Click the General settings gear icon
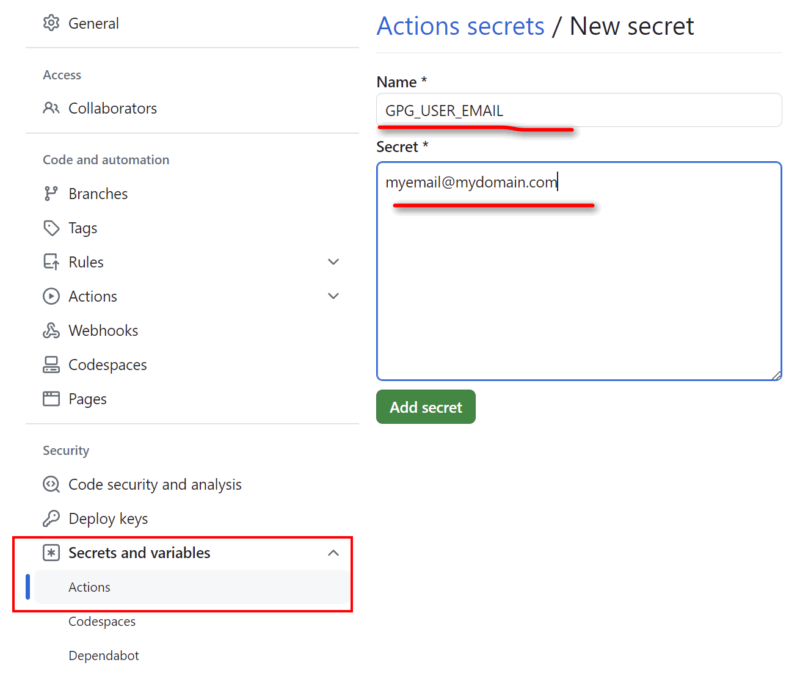The height and width of the screenshot is (679, 800). (x=52, y=23)
